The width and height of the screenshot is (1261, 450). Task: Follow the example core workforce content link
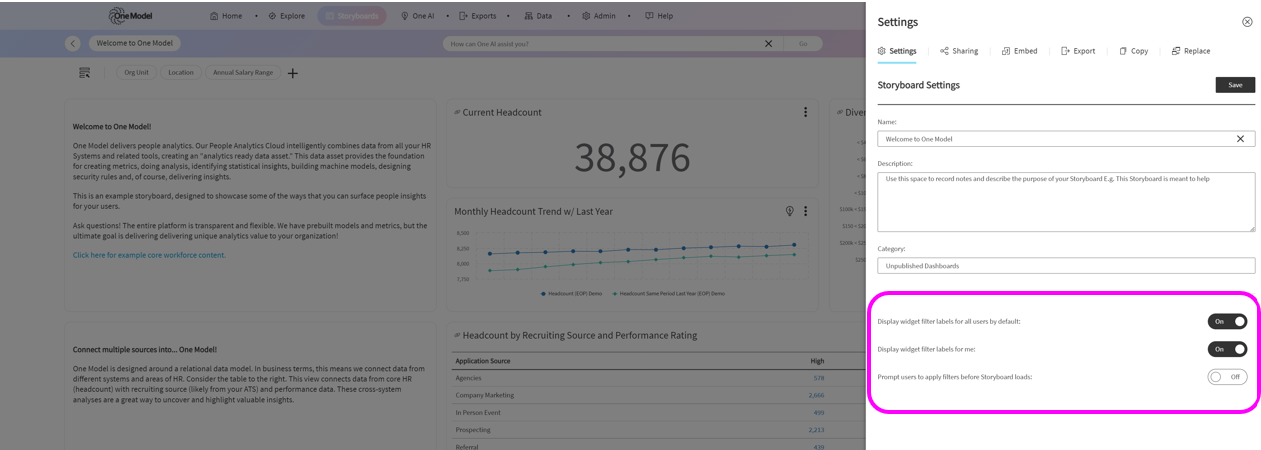(x=149, y=255)
